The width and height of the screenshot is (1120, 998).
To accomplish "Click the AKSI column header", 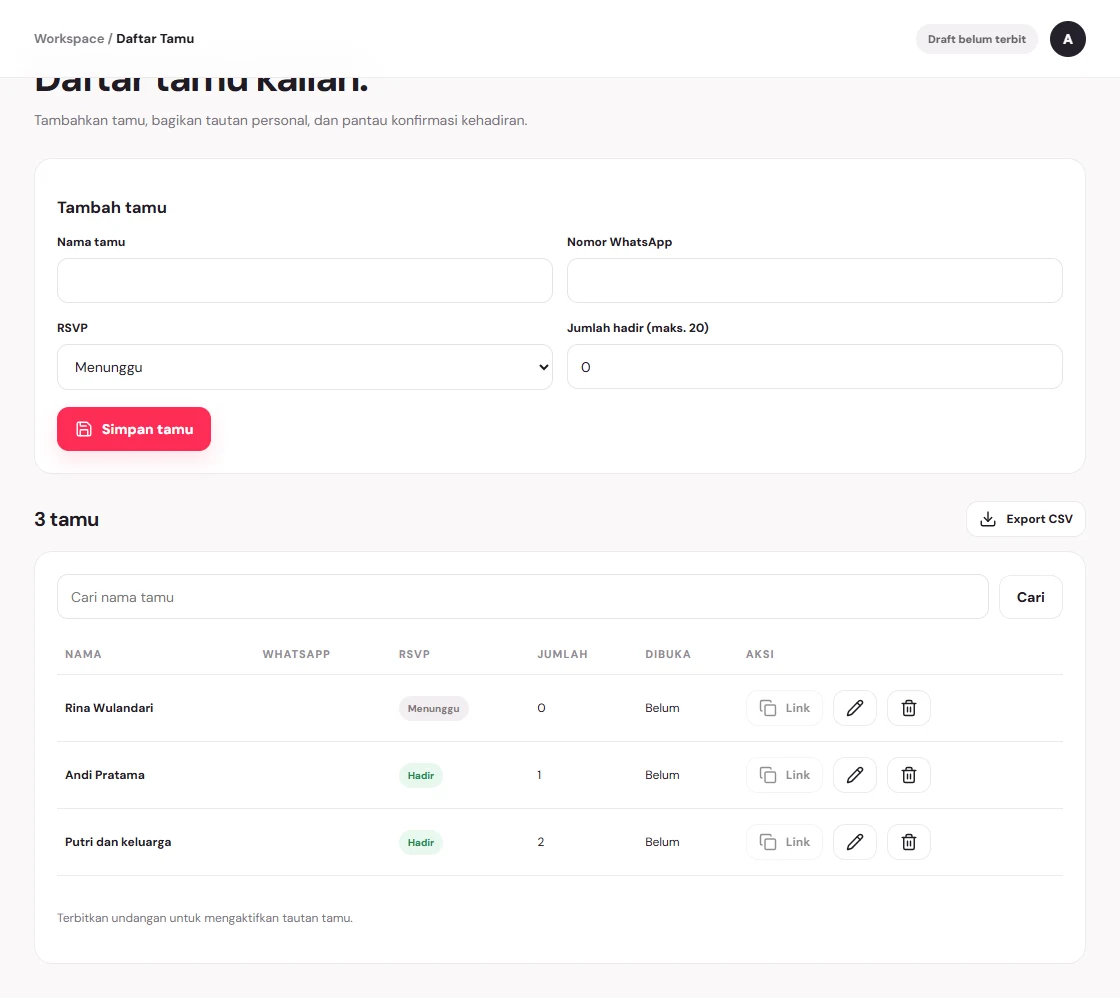I will (760, 654).
